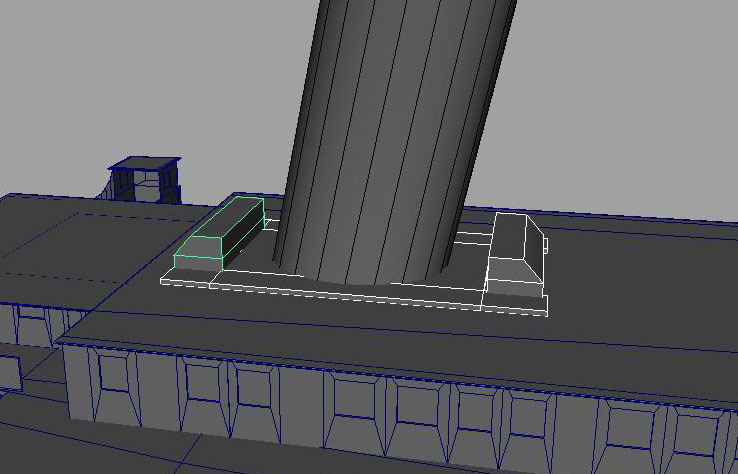Select the white-outlined block right of column
This screenshot has width=738, height=474.
516,255
